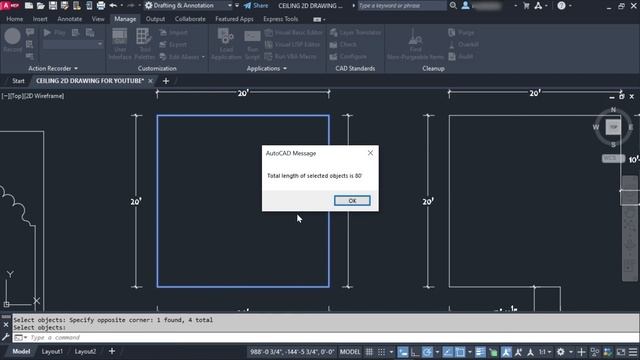Screen dimensions: 640x360
Task: Expand the Applications panel arrow
Action: coord(285,69)
